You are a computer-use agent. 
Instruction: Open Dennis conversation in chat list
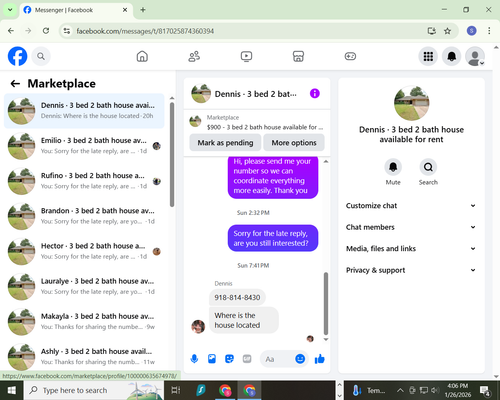pos(84,111)
